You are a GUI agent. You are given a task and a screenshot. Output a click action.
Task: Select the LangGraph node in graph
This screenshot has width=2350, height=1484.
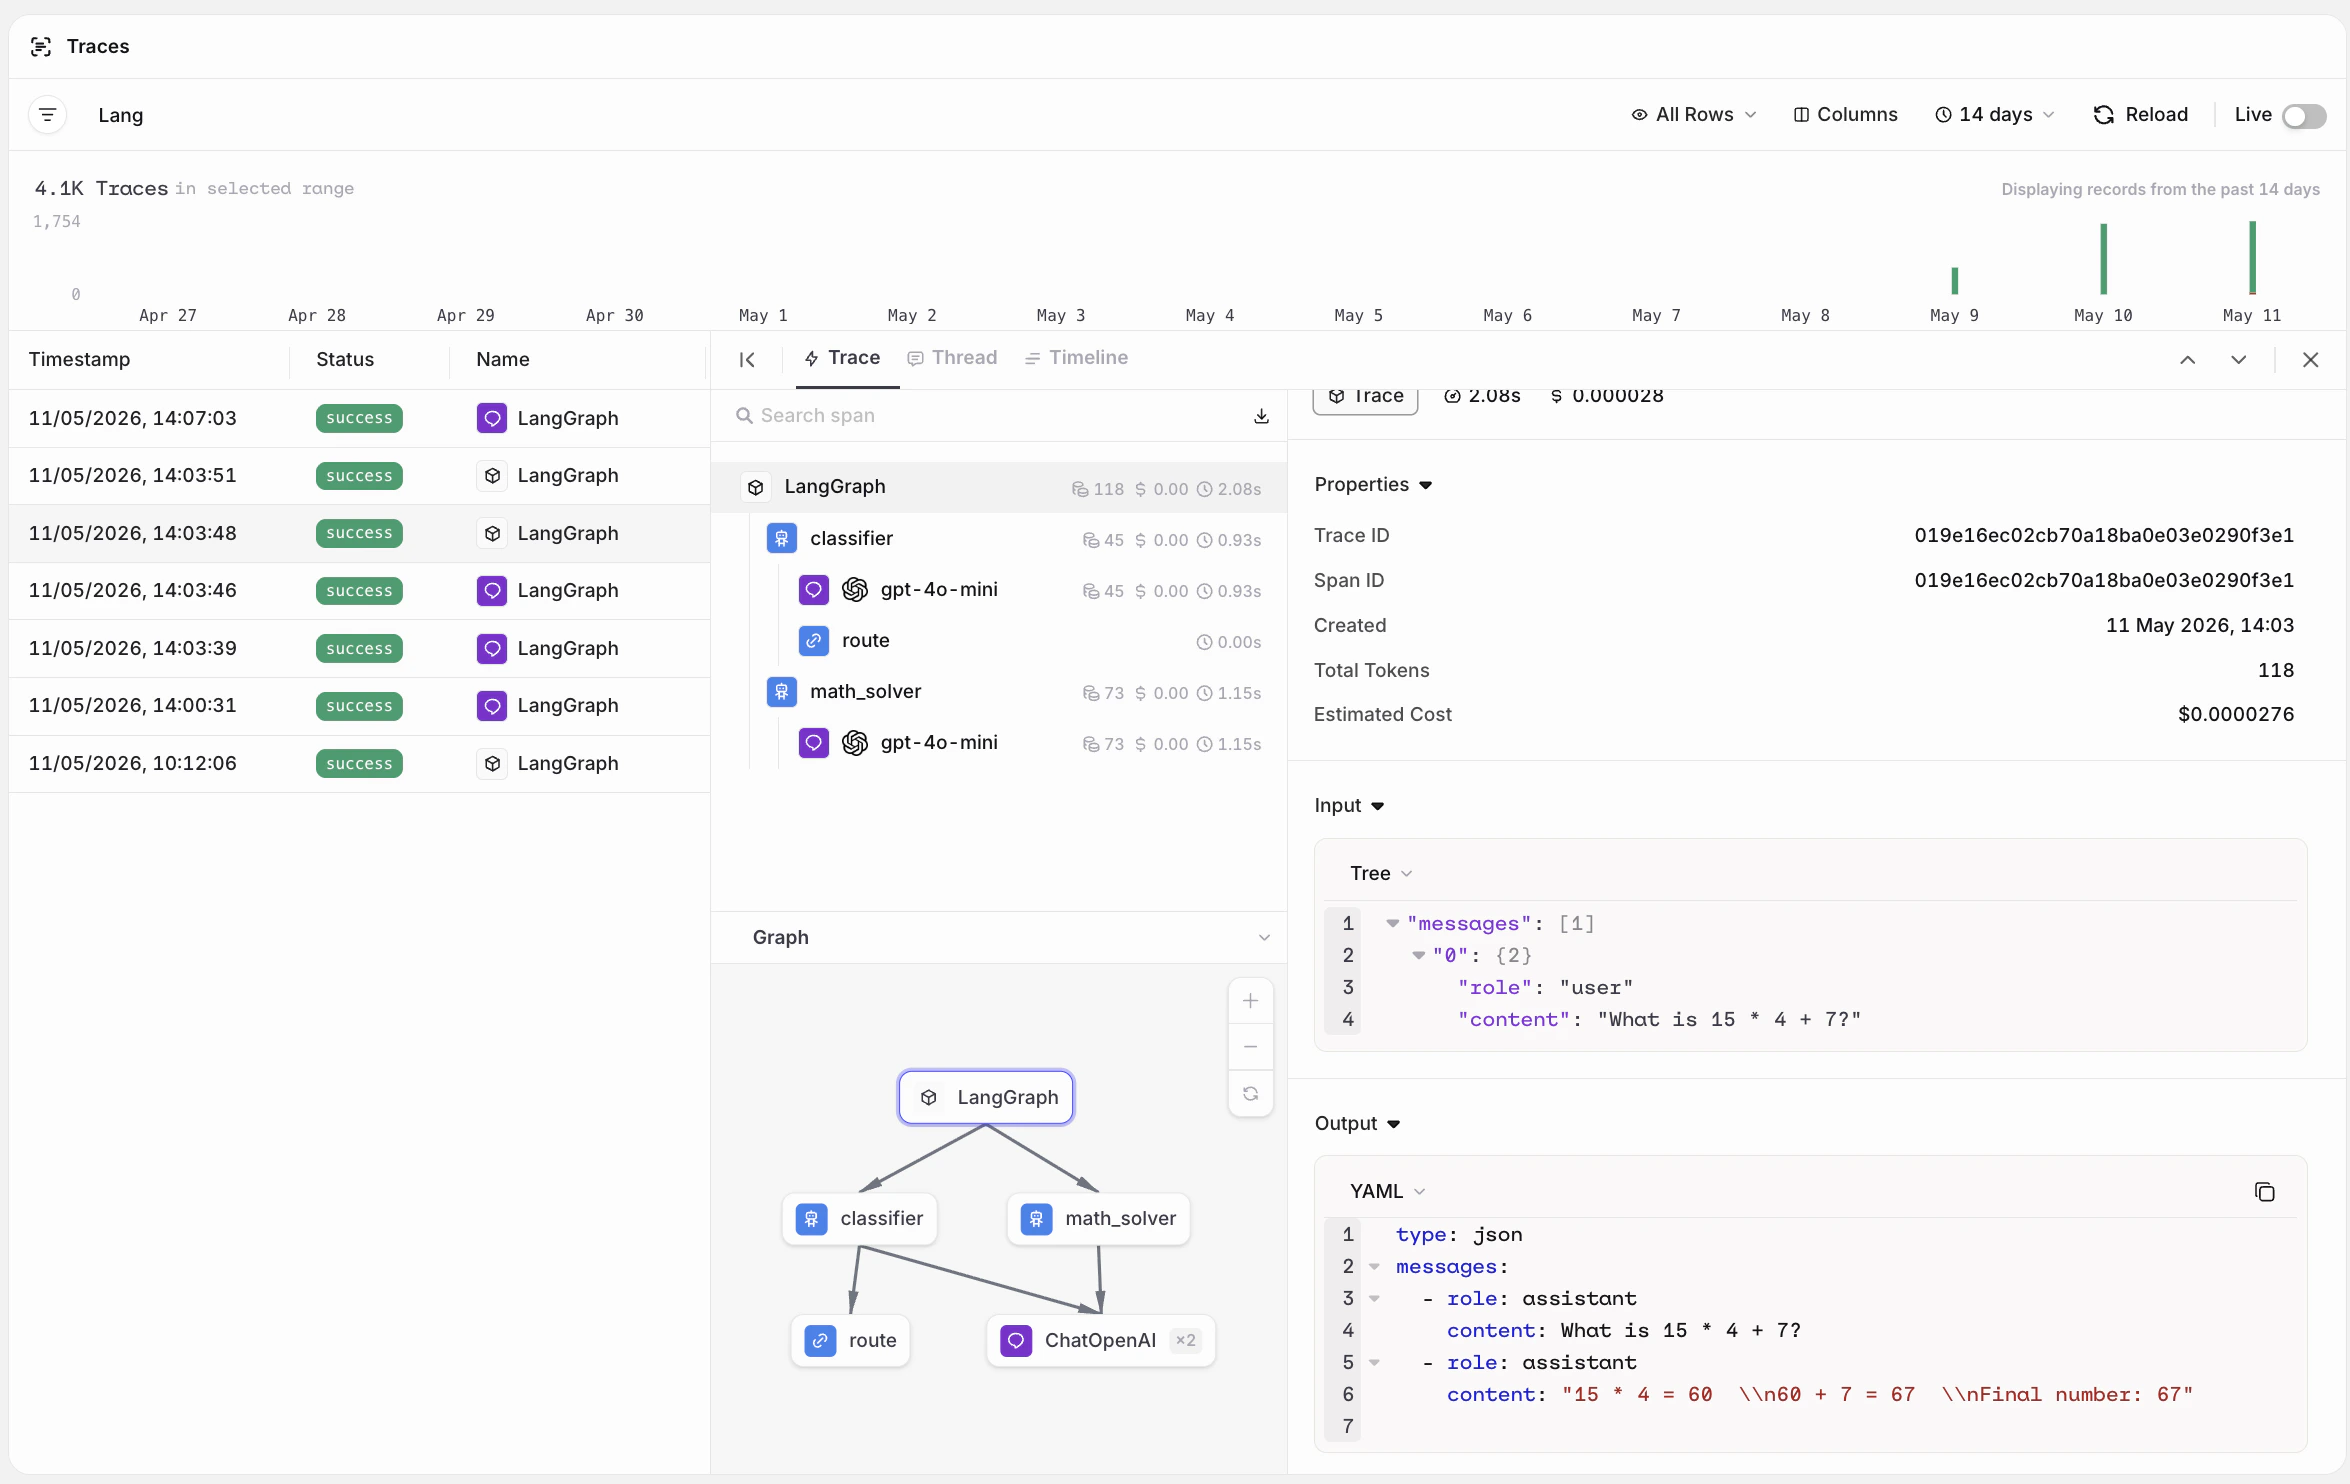[x=986, y=1098]
